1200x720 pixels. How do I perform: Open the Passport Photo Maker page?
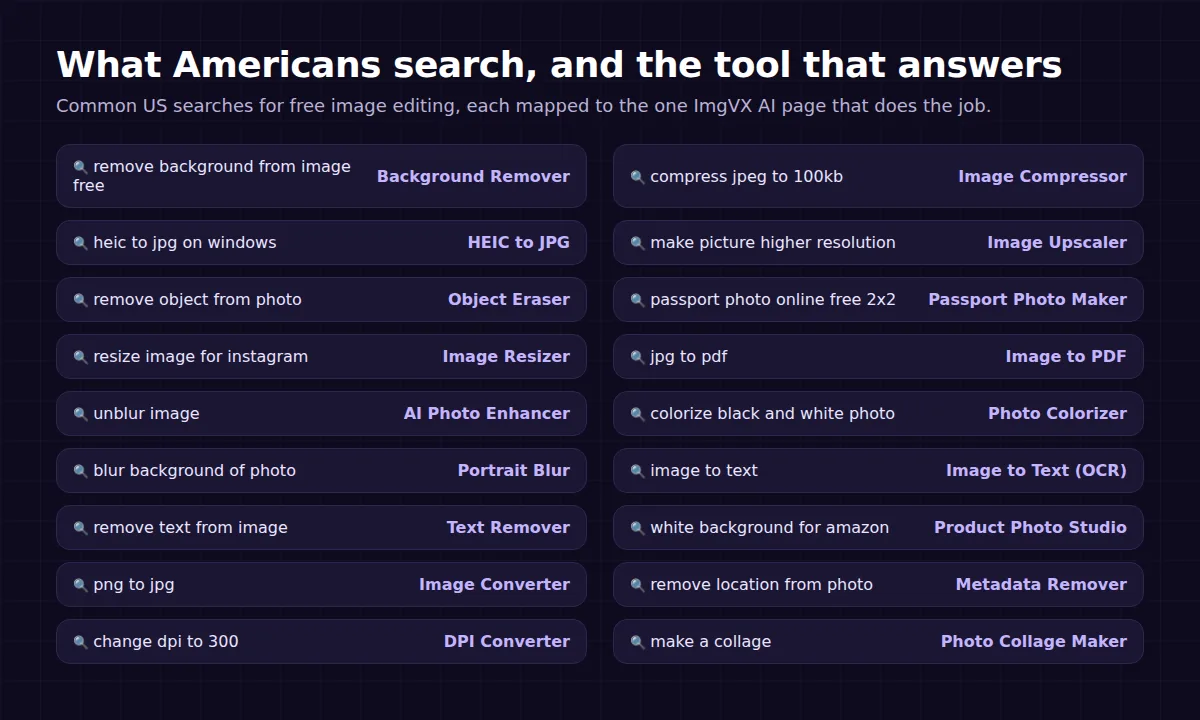click(x=1027, y=299)
